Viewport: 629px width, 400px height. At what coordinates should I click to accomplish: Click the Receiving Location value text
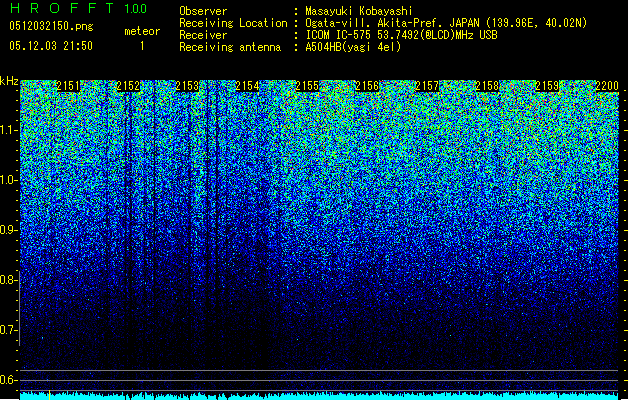(x=446, y=23)
